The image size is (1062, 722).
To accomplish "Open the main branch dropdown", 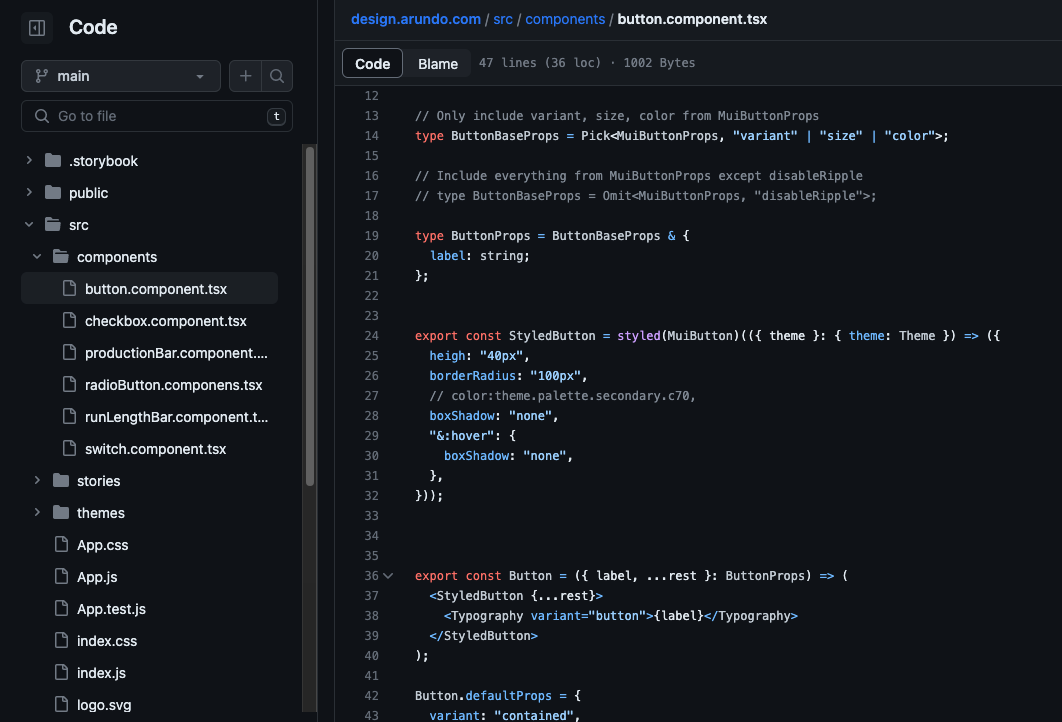I will [121, 76].
